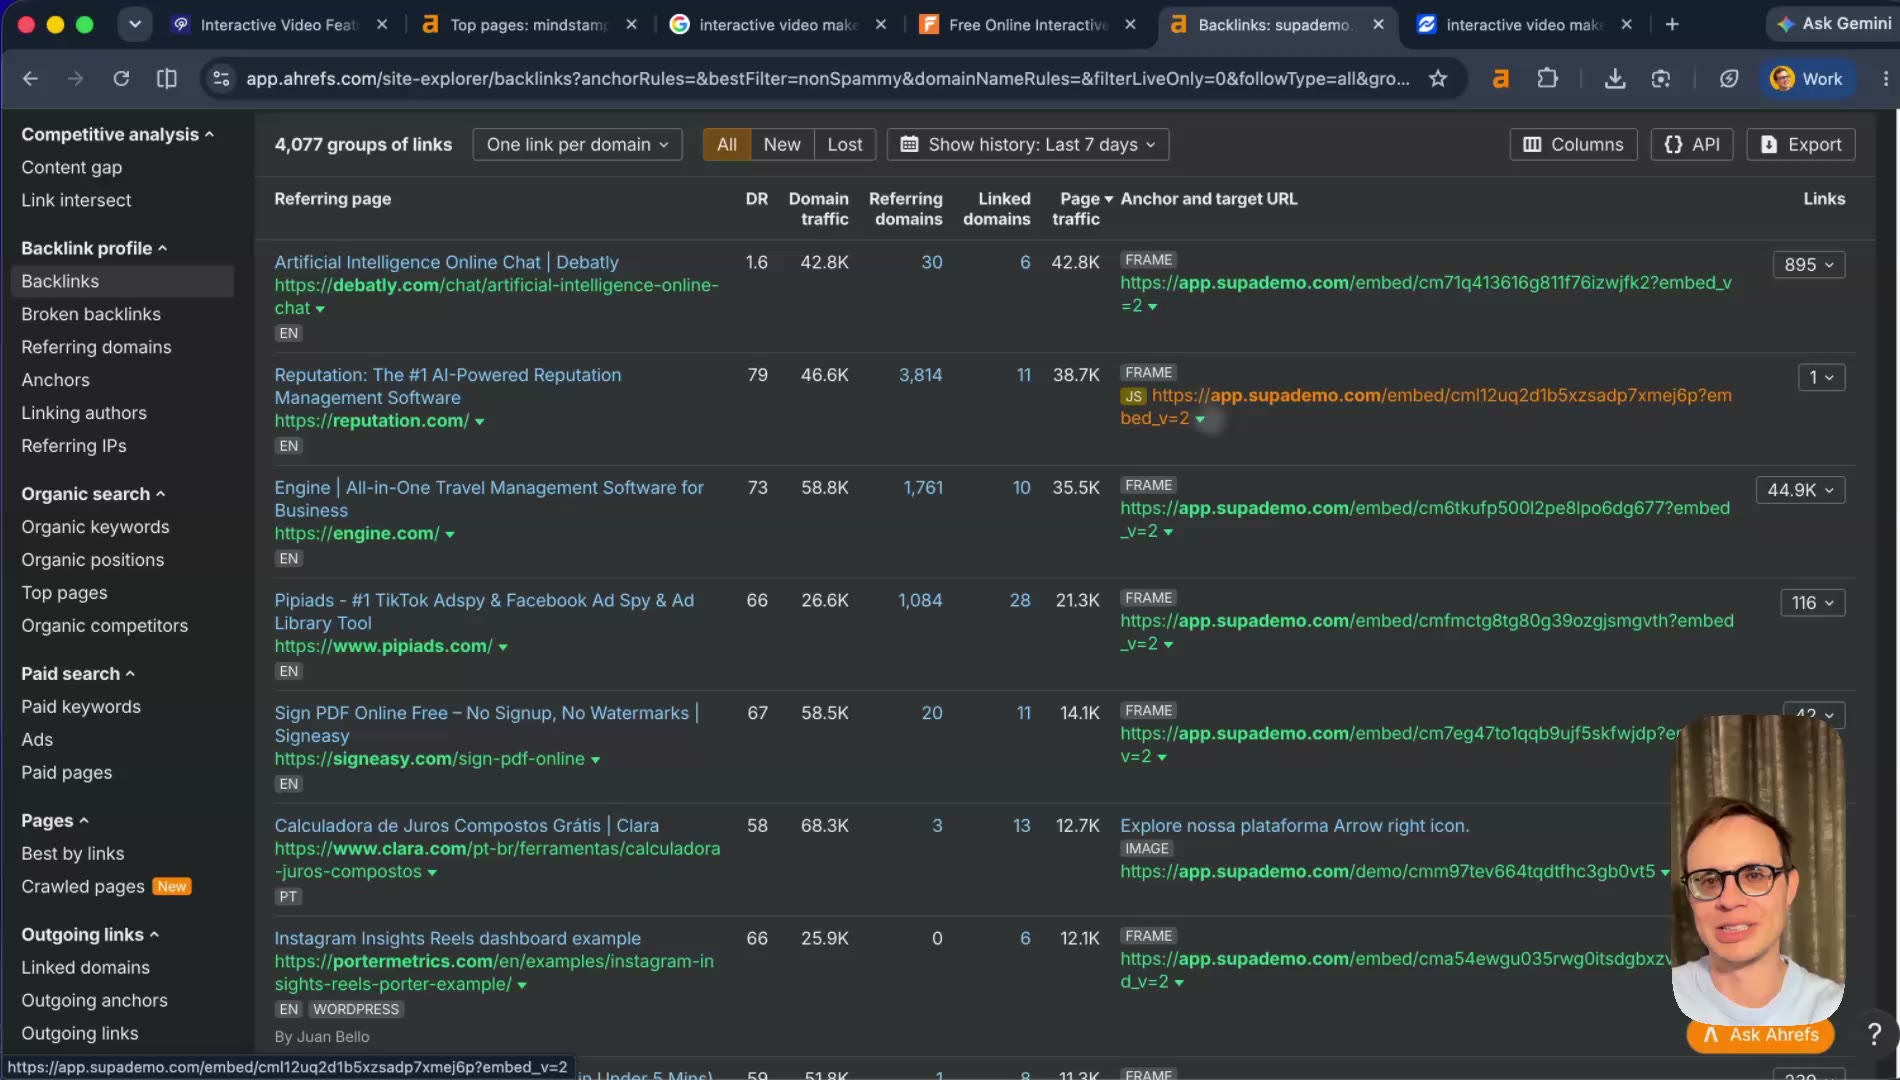Click the spiral extension icon near Work profile
Screen dimensions: 1900x1080
point(1728,78)
